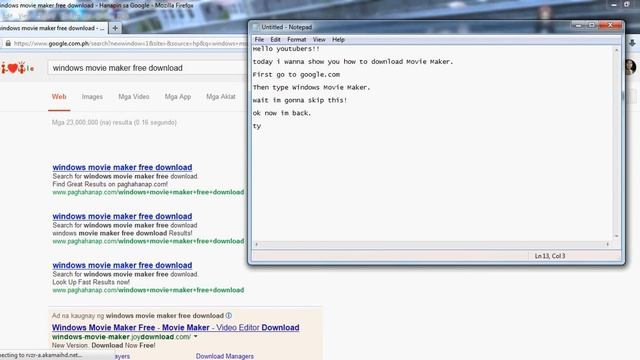The height and width of the screenshot is (360, 640).
Task: Switch to the Mga Video tab
Action: [134, 97]
